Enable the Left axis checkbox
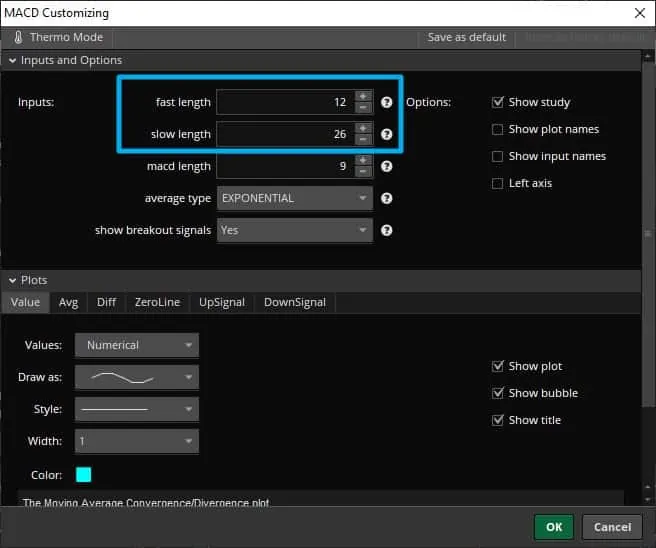The width and height of the screenshot is (656, 548). tap(497, 183)
